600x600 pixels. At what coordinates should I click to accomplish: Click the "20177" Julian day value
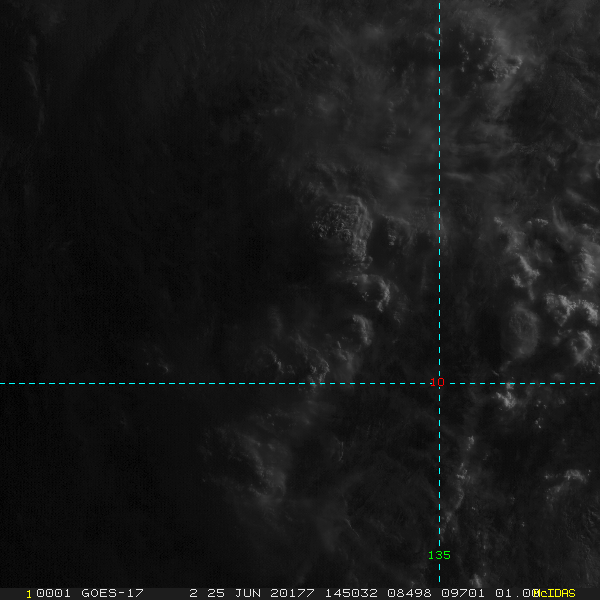click(x=292, y=593)
